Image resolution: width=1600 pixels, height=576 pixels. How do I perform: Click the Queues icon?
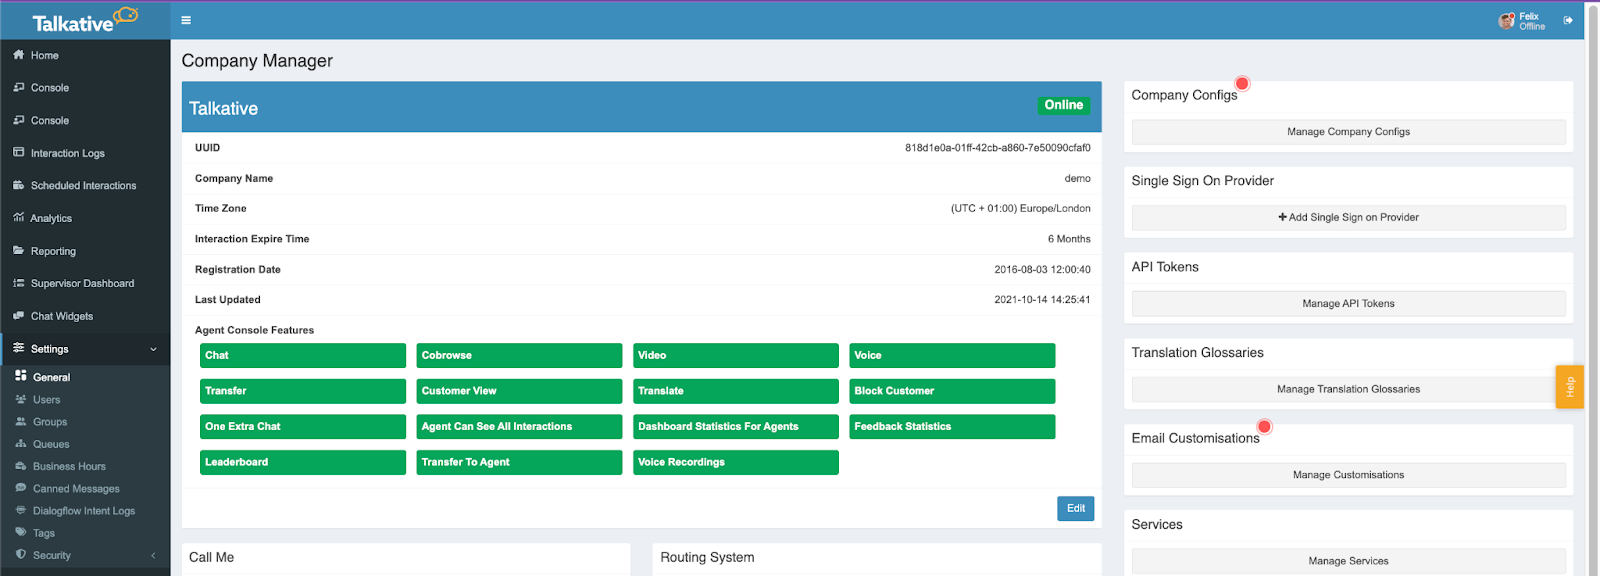[21, 443]
